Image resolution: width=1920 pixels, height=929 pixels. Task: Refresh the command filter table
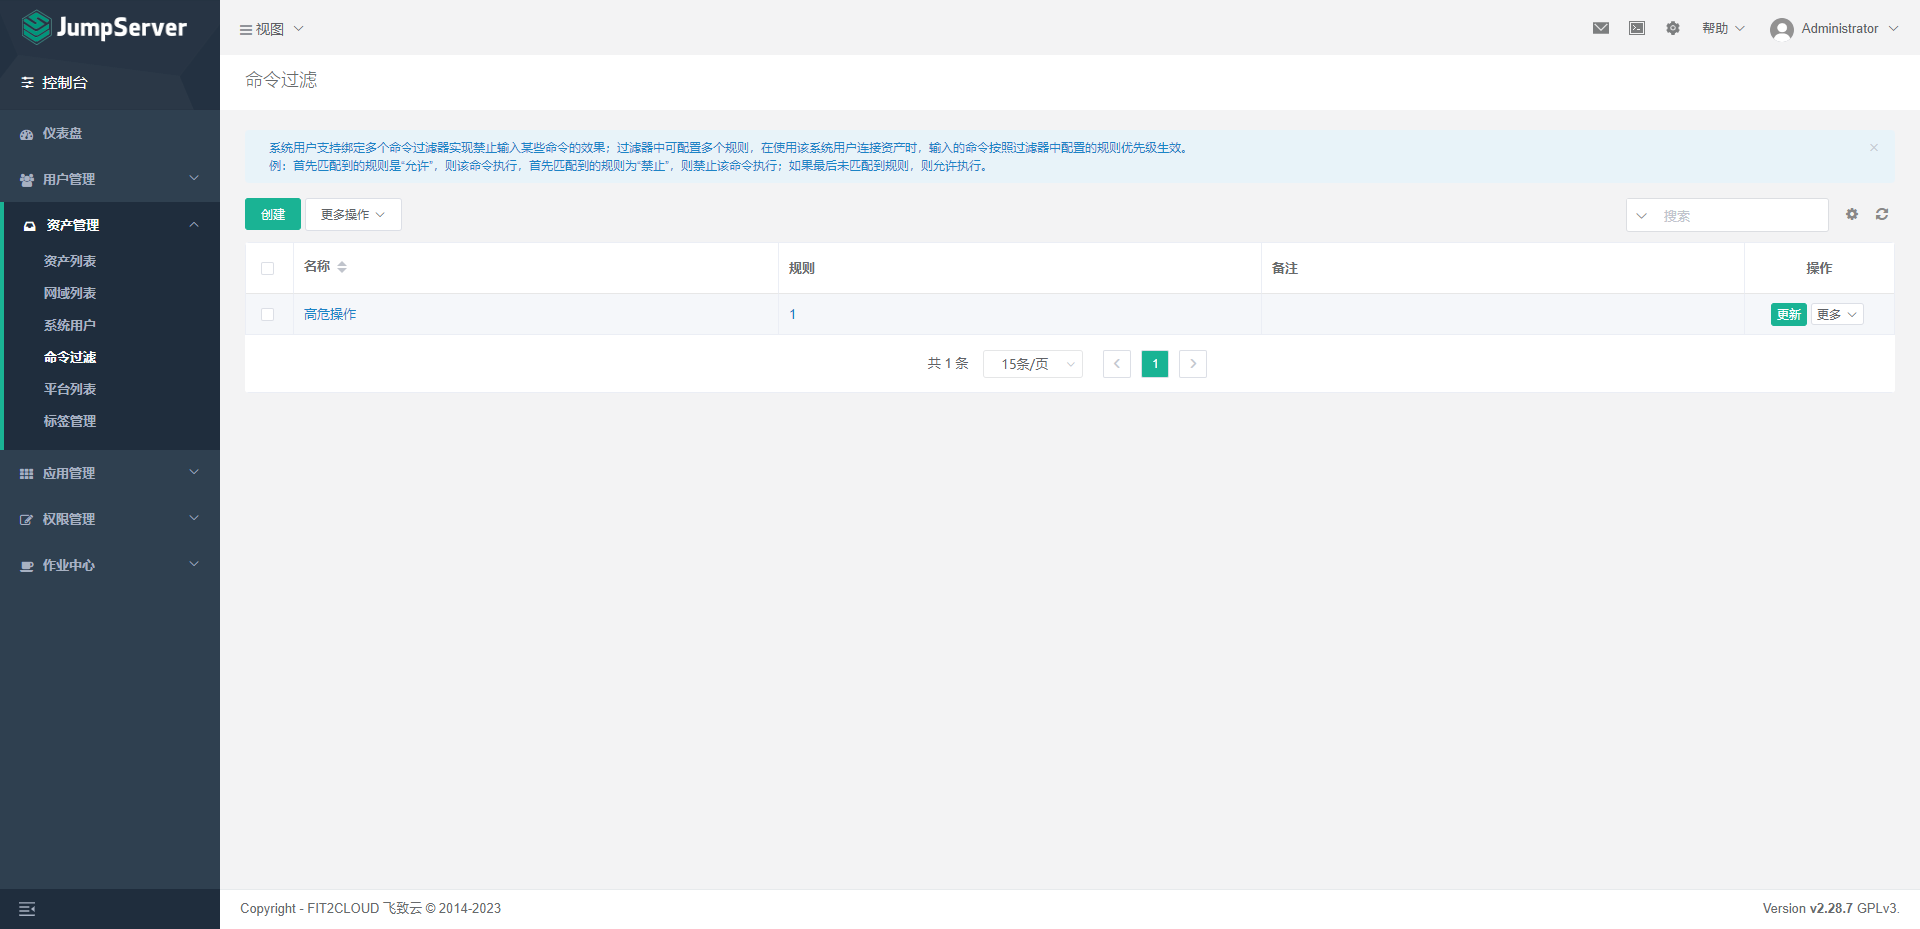point(1882,214)
